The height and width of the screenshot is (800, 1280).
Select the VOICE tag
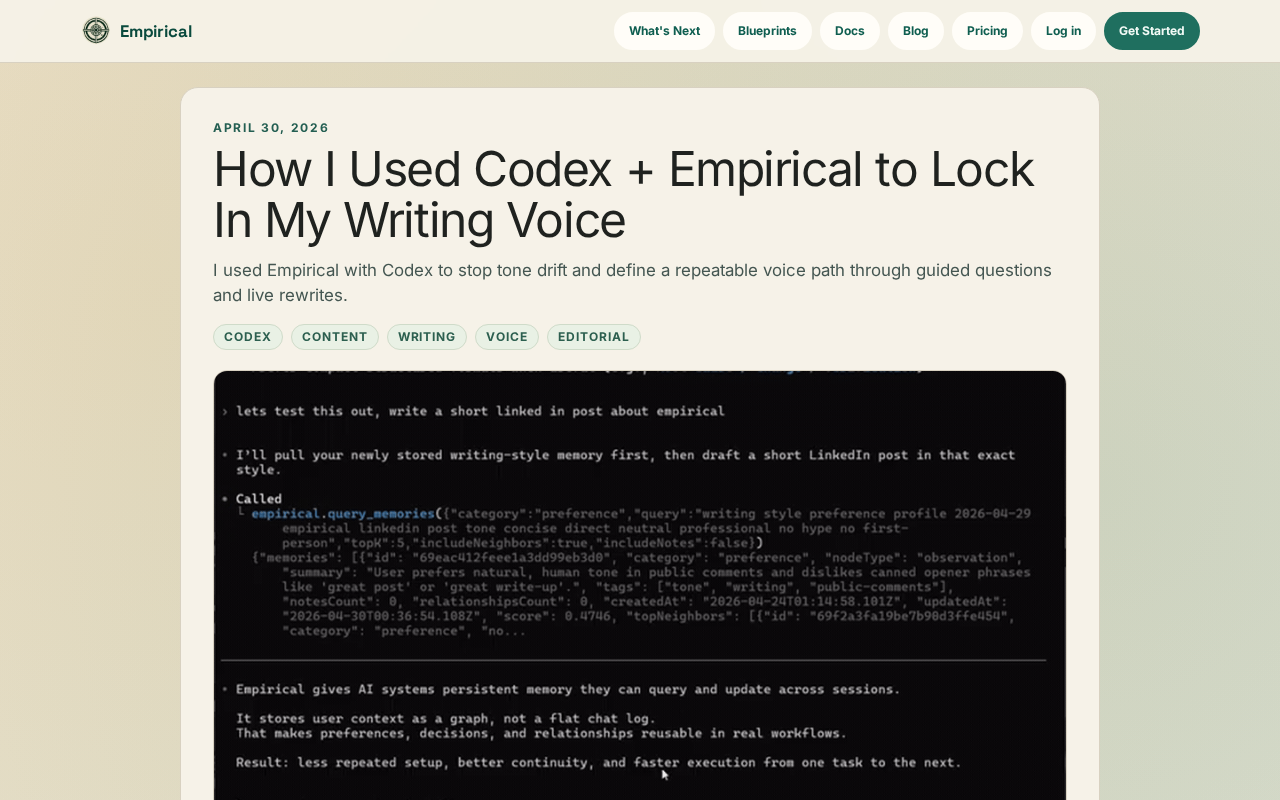click(507, 337)
